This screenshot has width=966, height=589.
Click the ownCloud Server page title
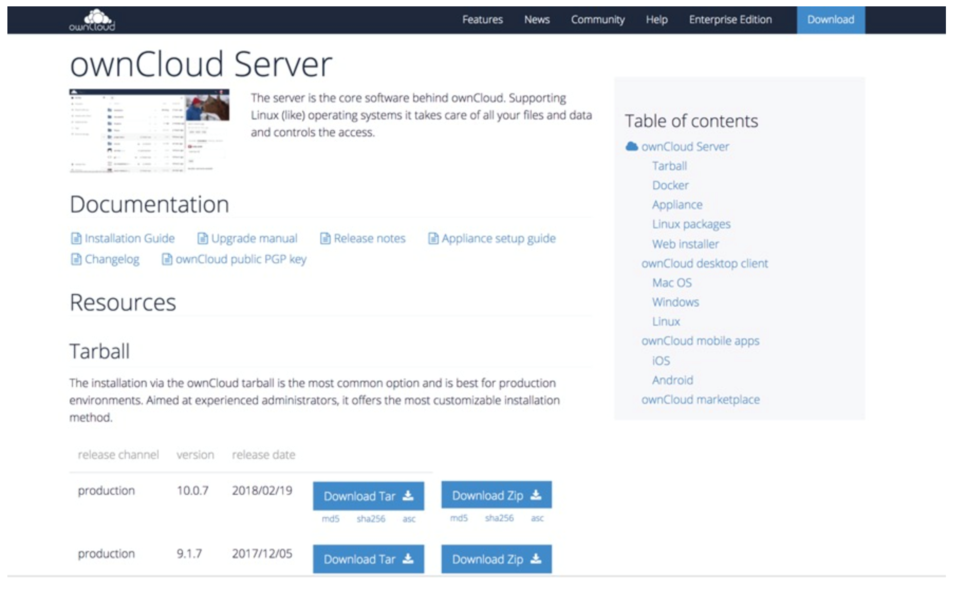click(201, 64)
